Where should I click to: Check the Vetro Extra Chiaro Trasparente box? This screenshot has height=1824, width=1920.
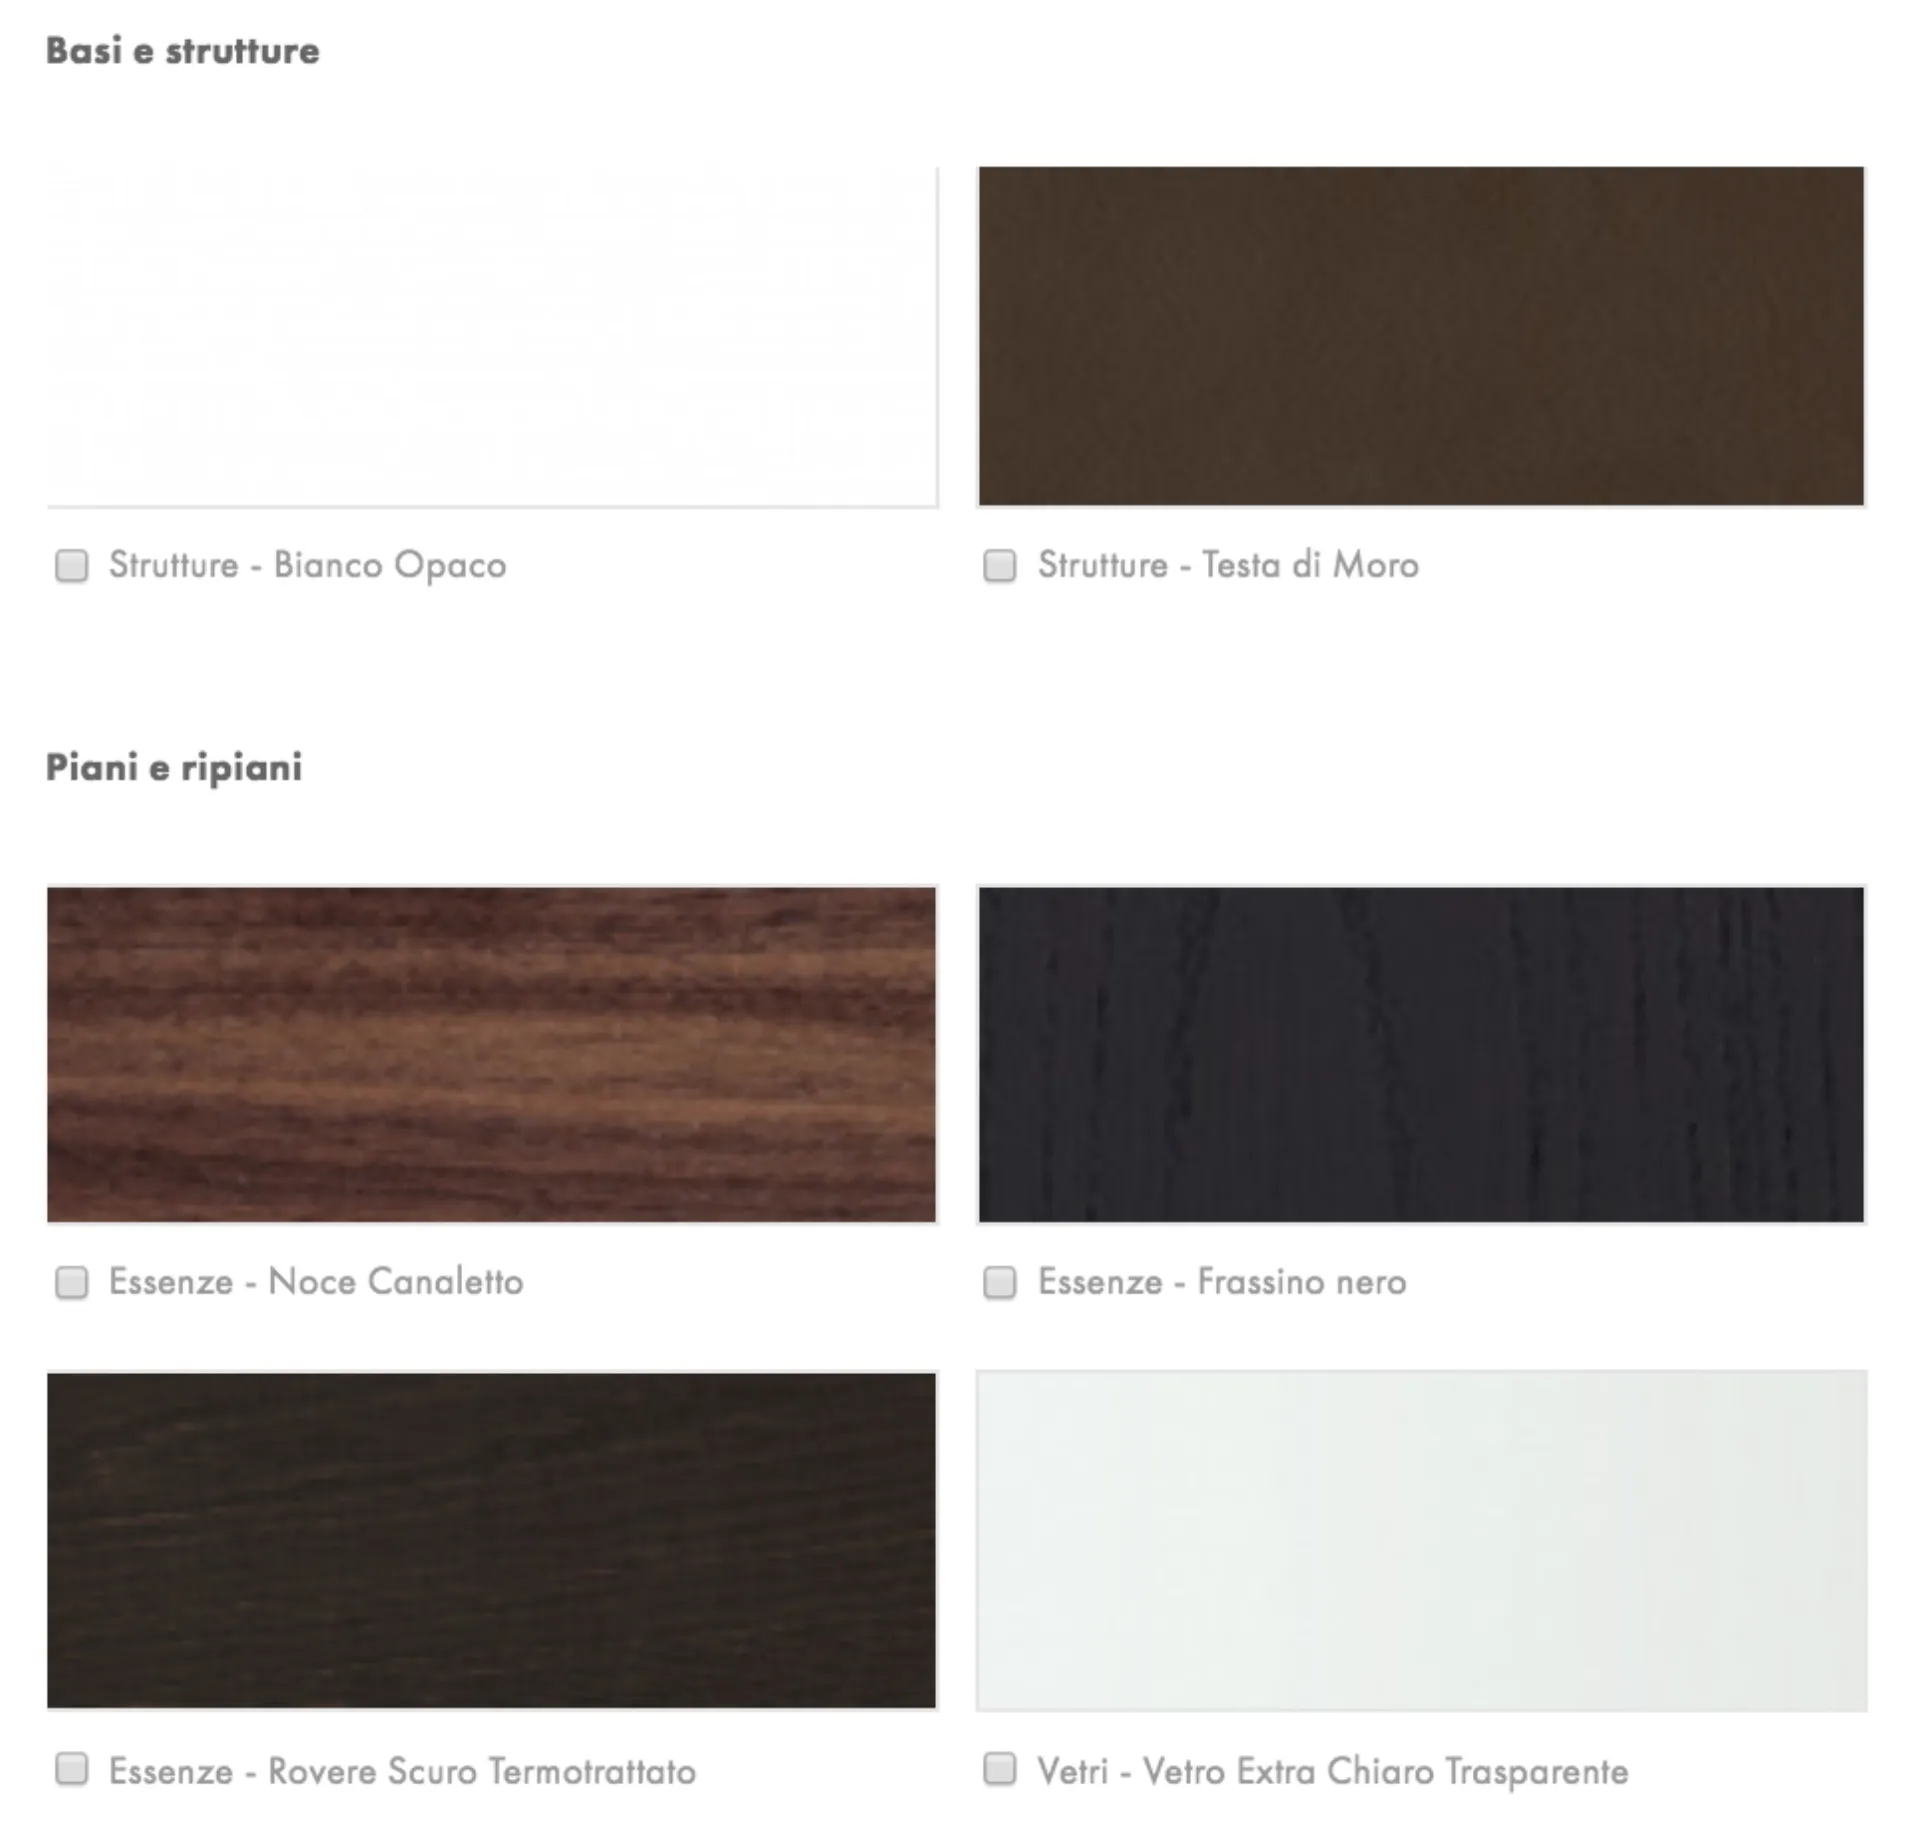1000,1769
